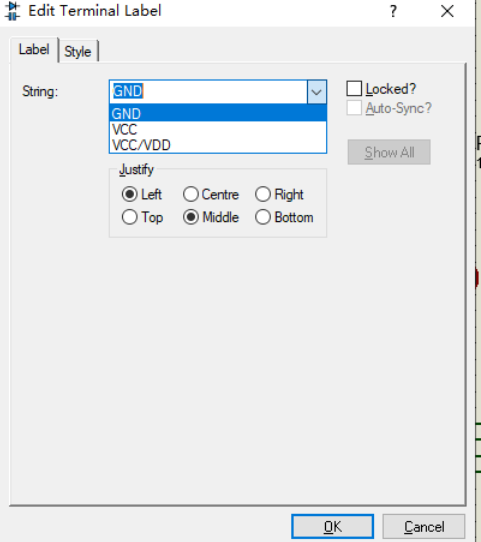Choose Bottom justify radio button

pos(263,217)
